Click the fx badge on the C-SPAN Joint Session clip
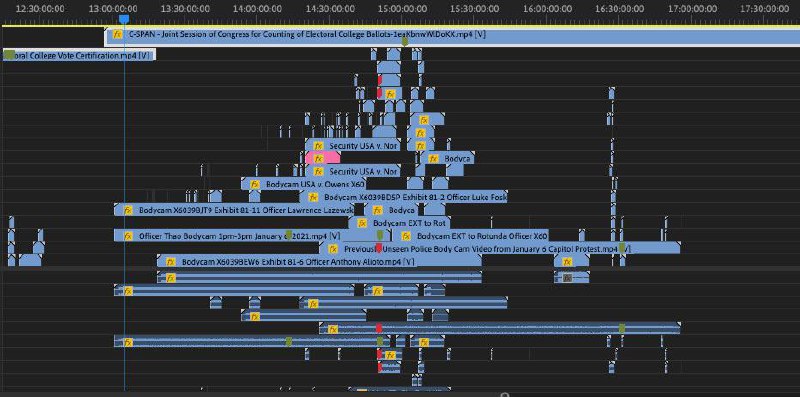Viewport: 800px width, 397px height. [118, 34]
